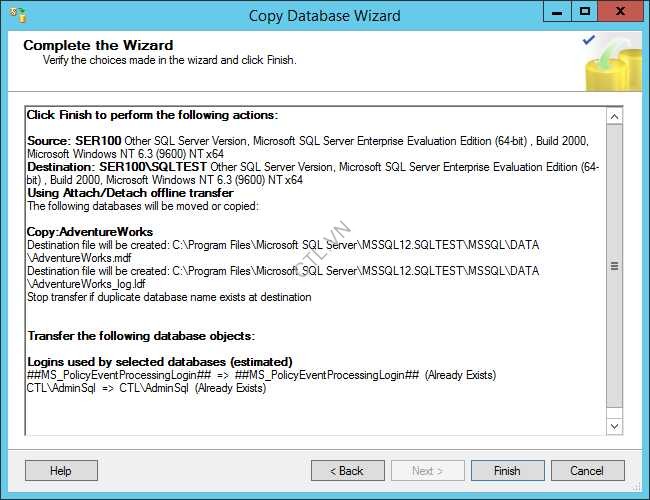Image resolution: width=650 pixels, height=500 pixels.
Task: Cancel the copy database wizard
Action: click(587, 470)
